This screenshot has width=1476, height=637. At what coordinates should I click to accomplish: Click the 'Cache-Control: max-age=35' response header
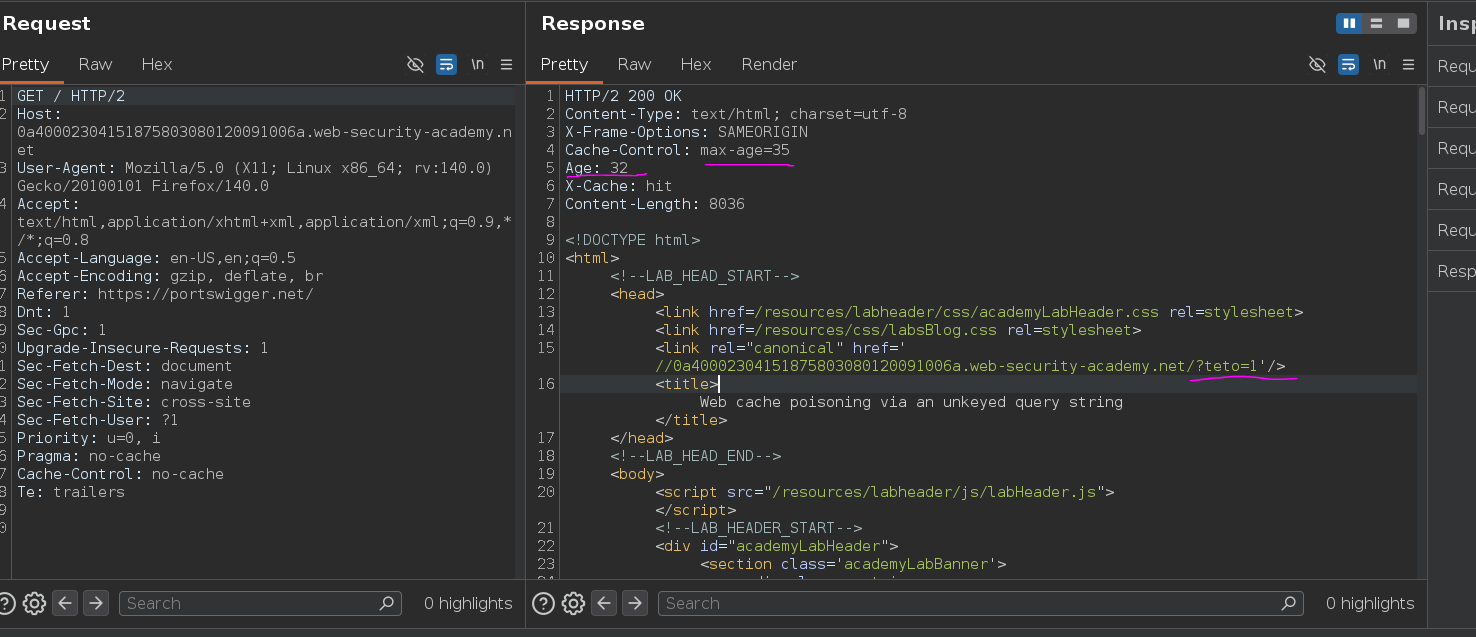[677, 150]
